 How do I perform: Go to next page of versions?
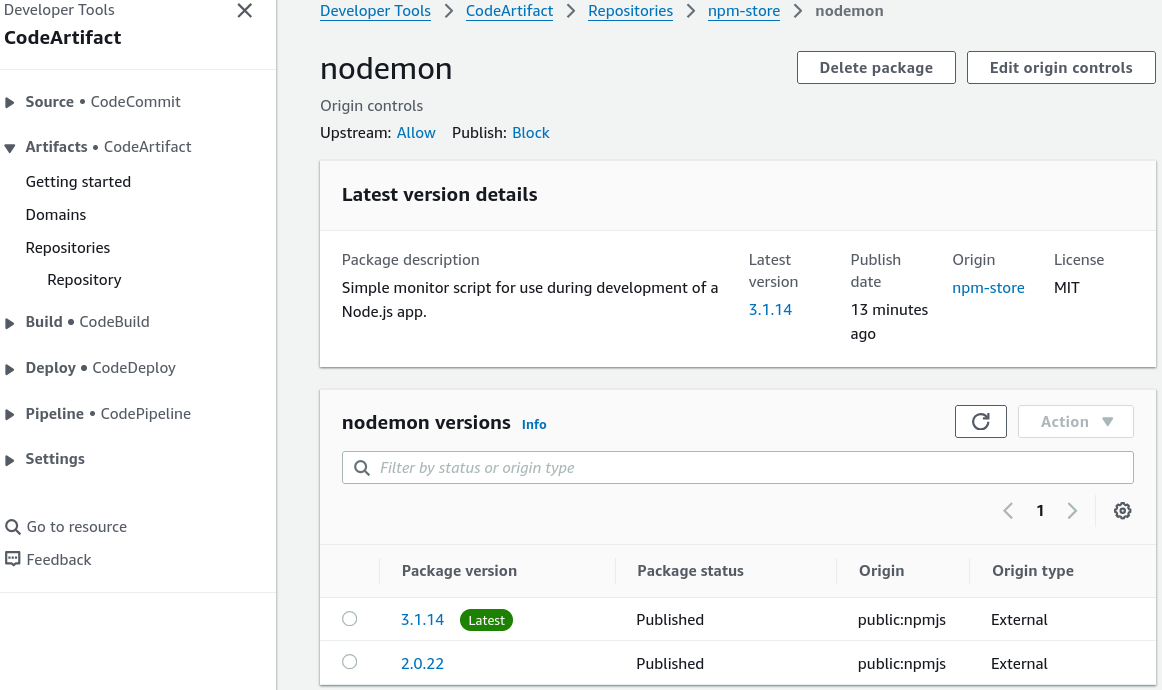click(x=1072, y=511)
